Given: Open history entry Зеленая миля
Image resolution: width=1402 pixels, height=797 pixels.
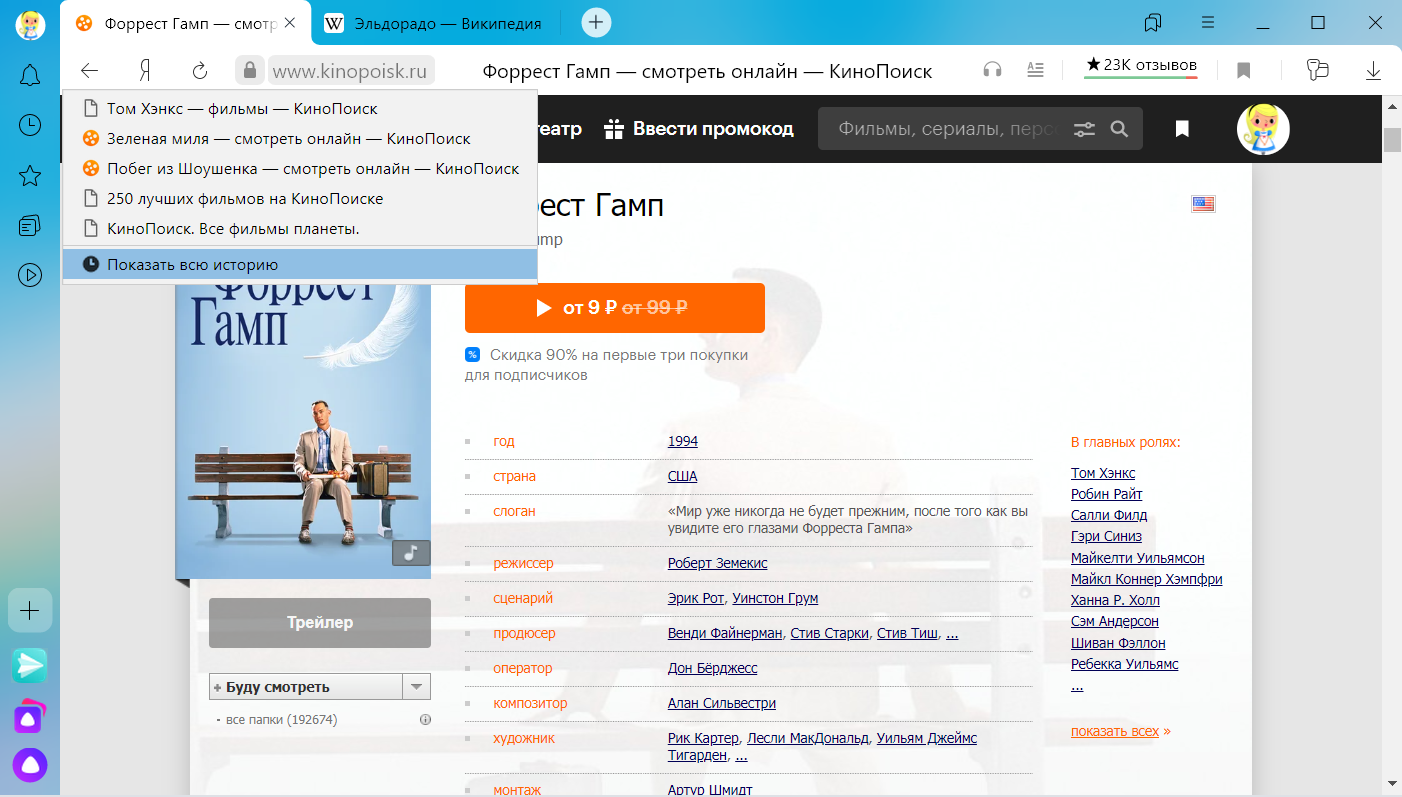Looking at the screenshot, I should (300, 139).
